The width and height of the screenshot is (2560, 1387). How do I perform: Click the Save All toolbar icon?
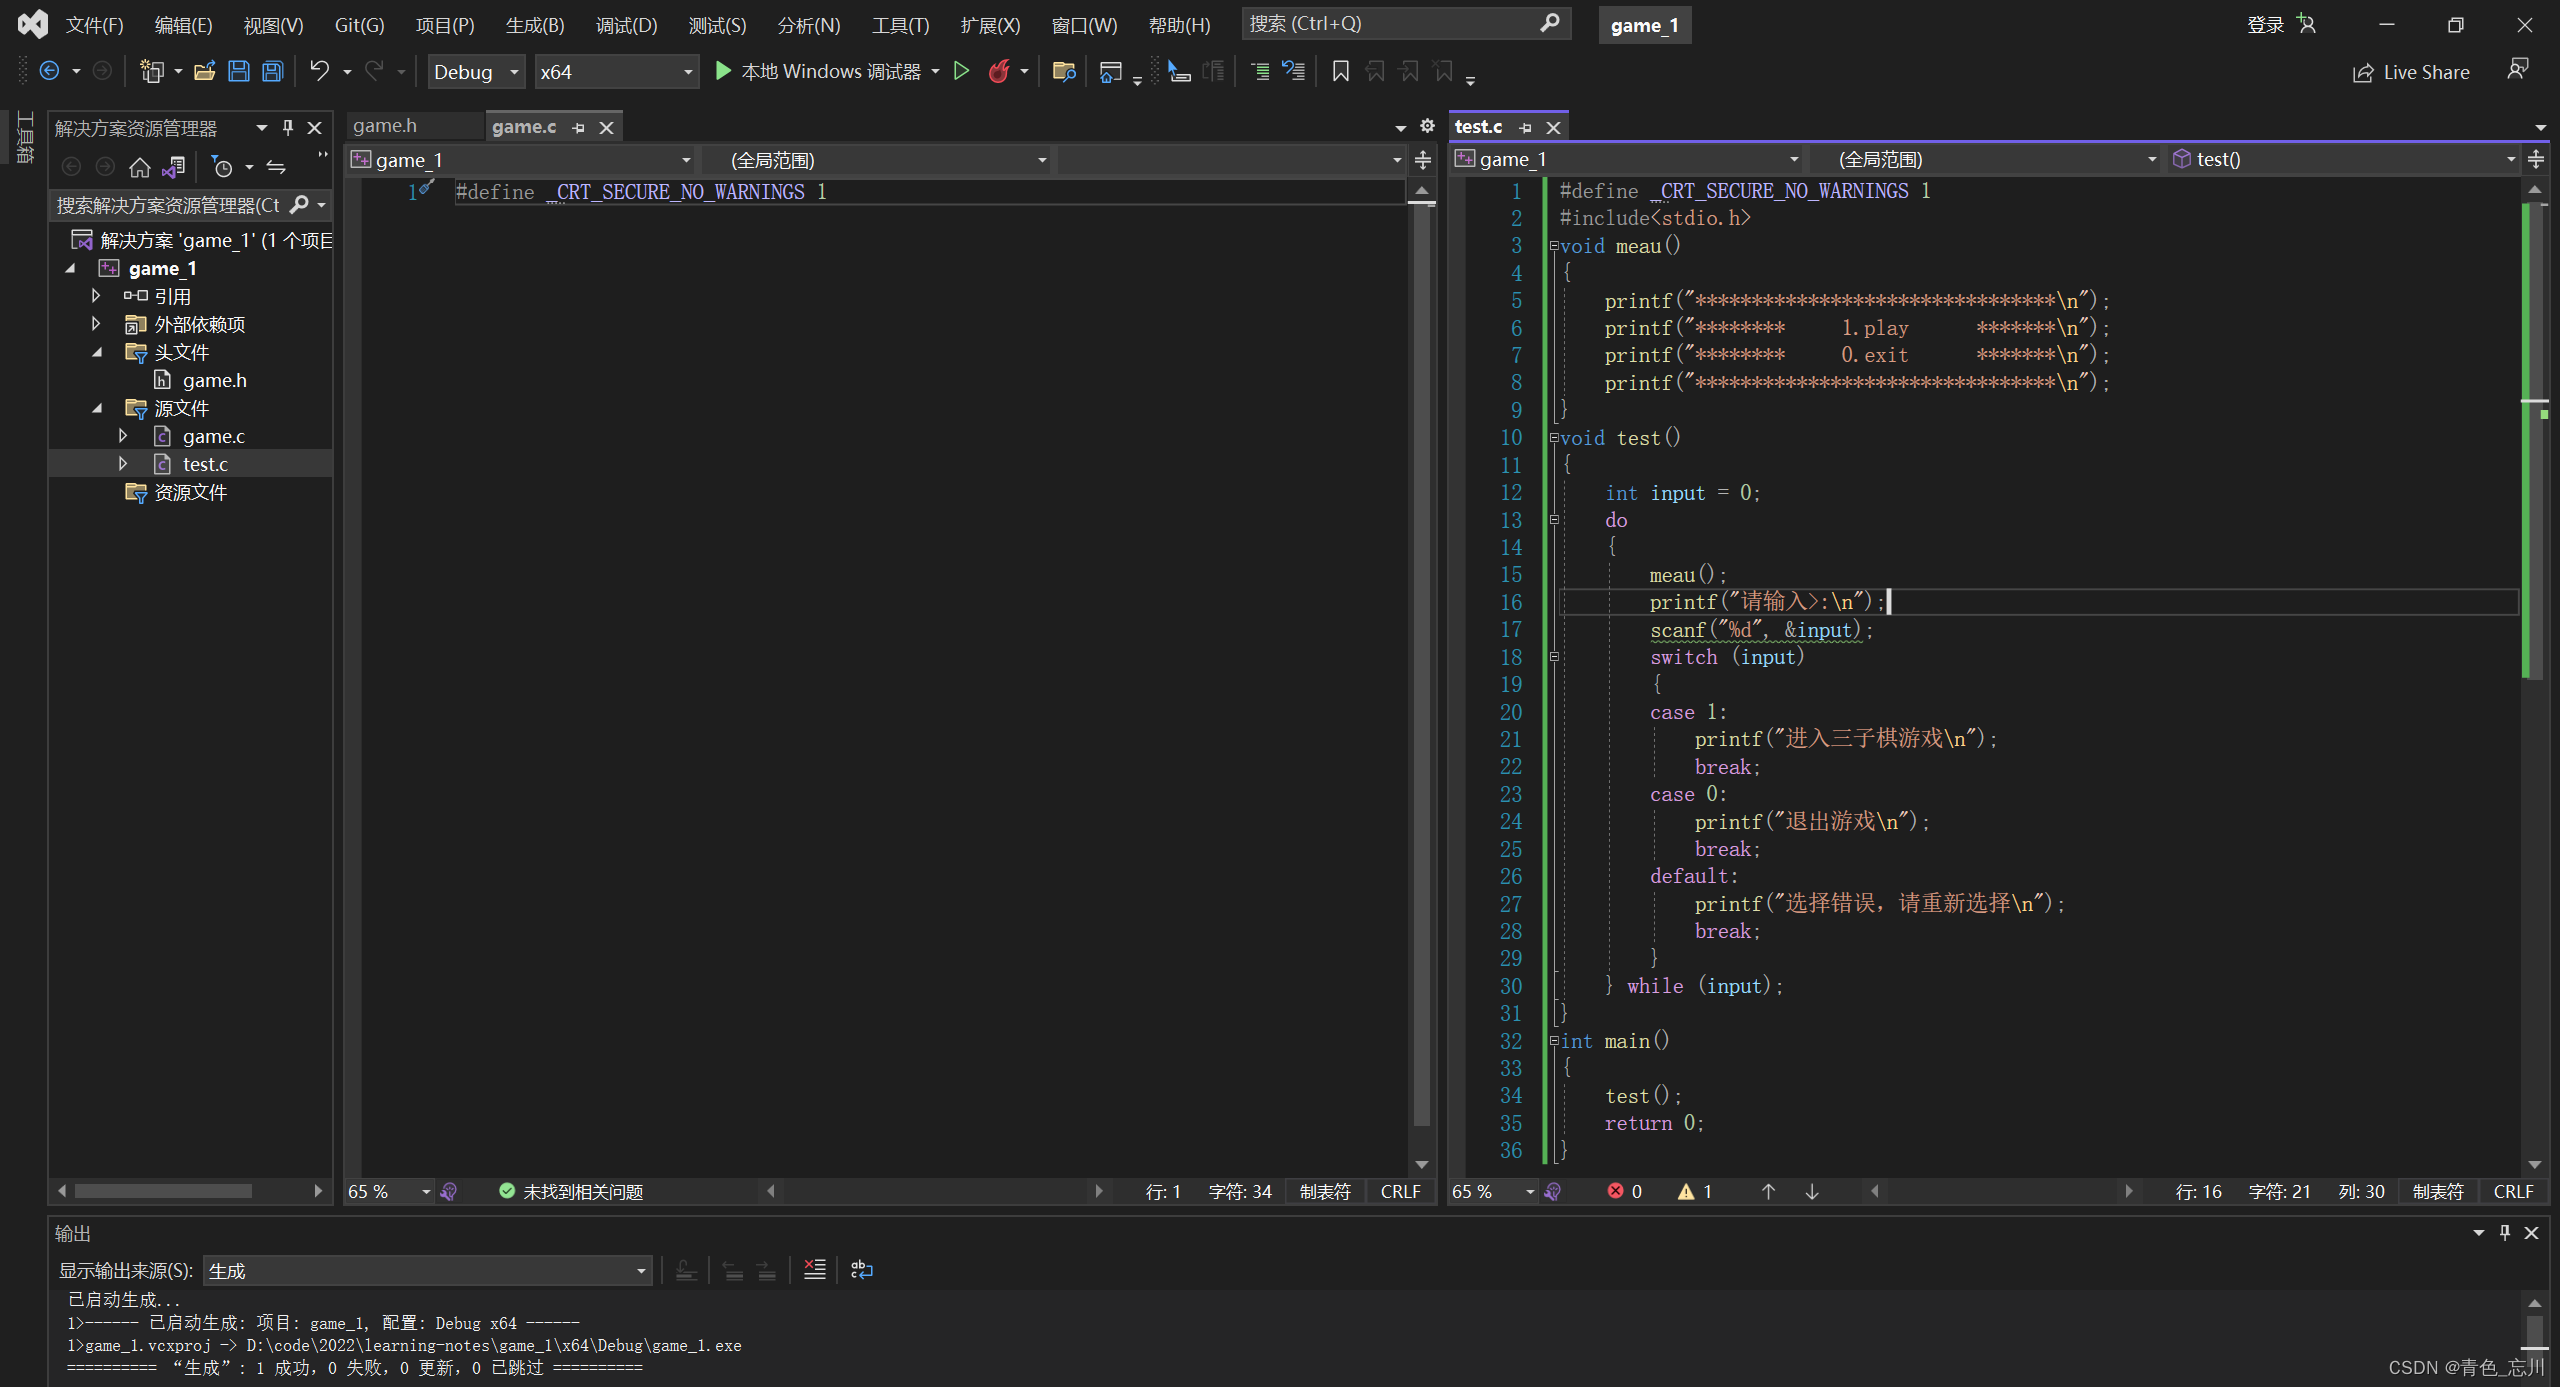click(273, 71)
